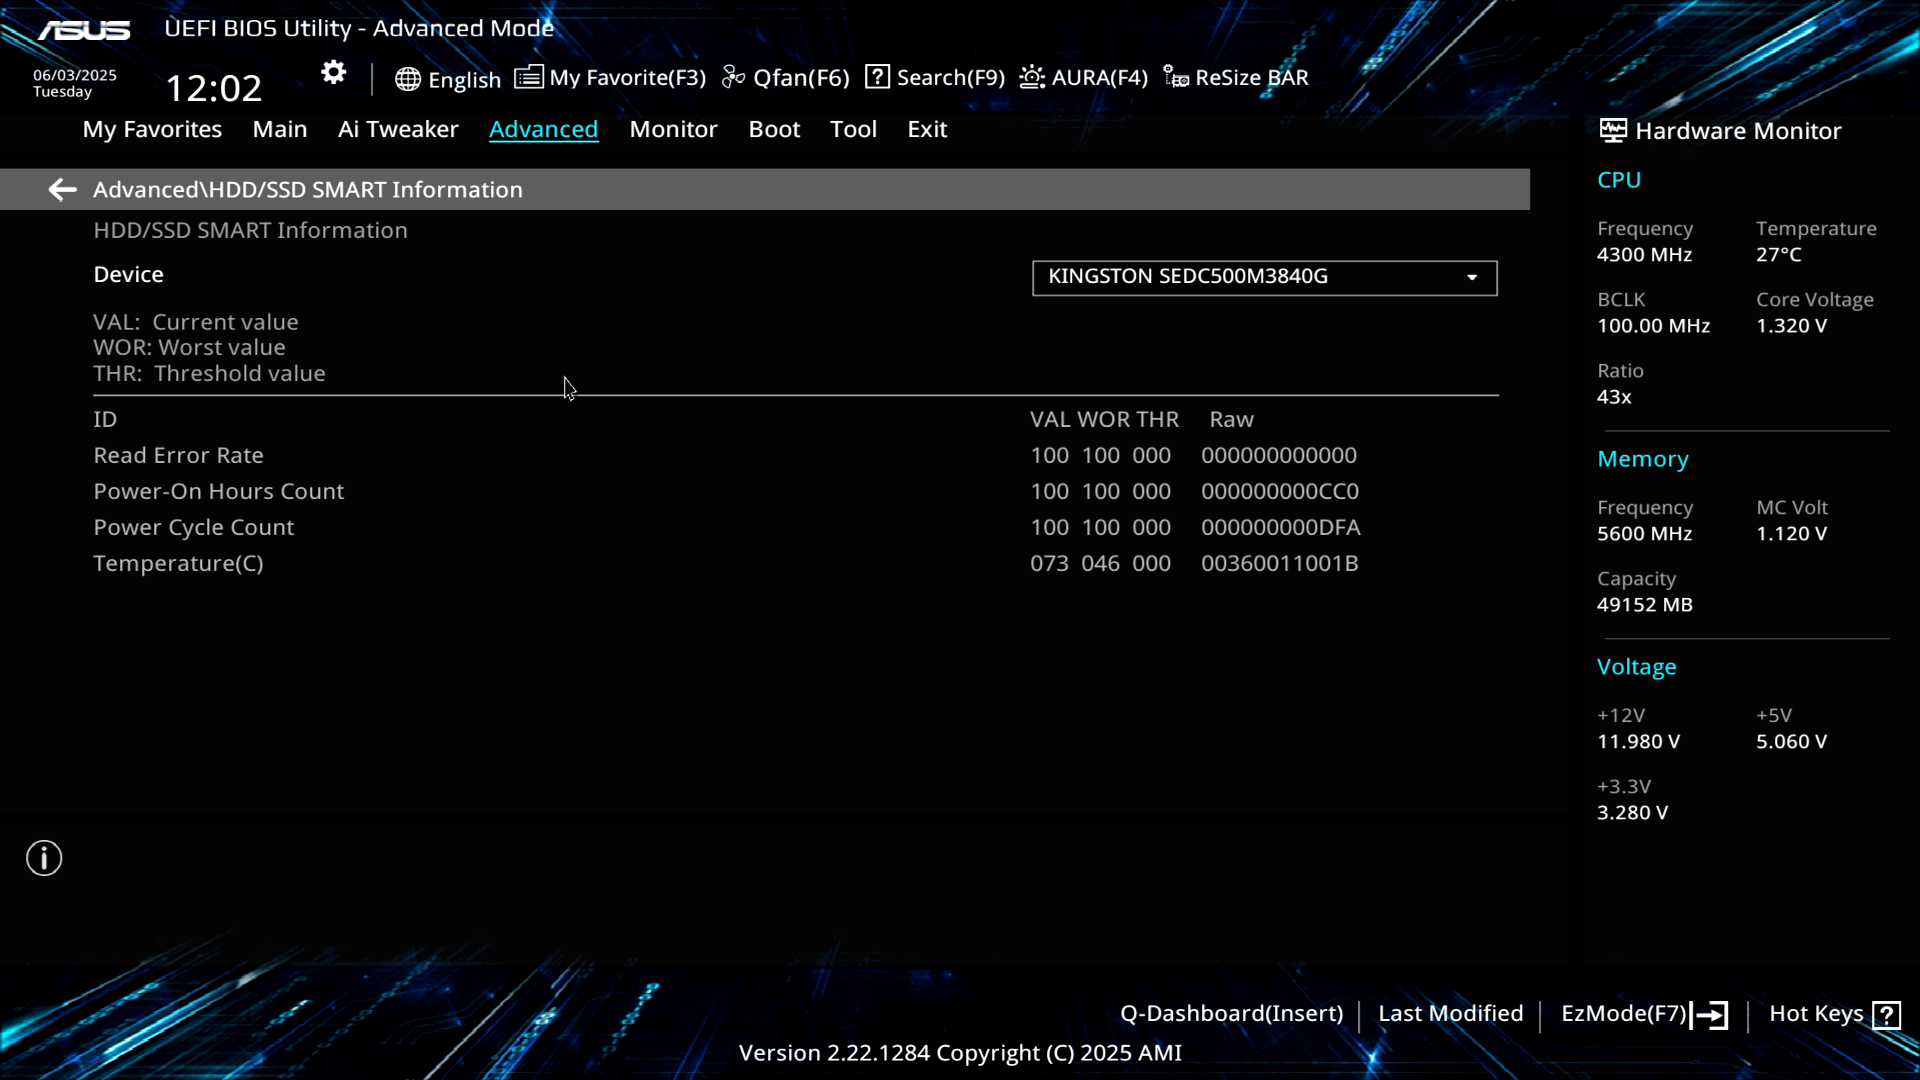Open Search(F9) question mark icon

pos(877,77)
